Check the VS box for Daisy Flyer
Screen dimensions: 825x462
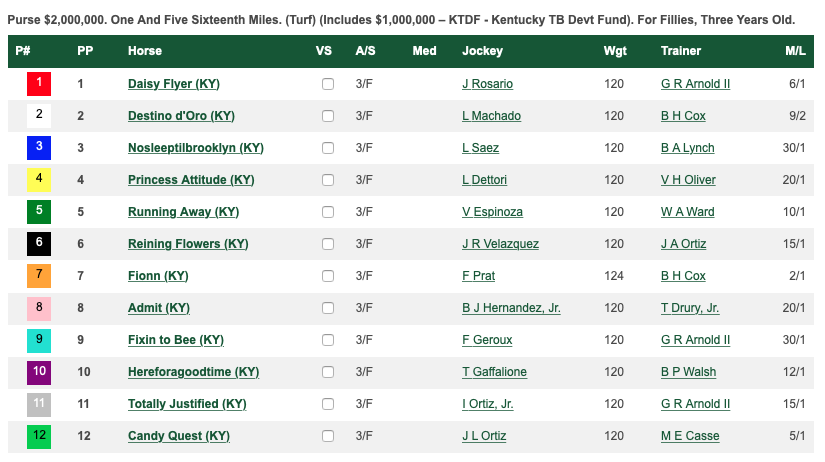pos(328,84)
